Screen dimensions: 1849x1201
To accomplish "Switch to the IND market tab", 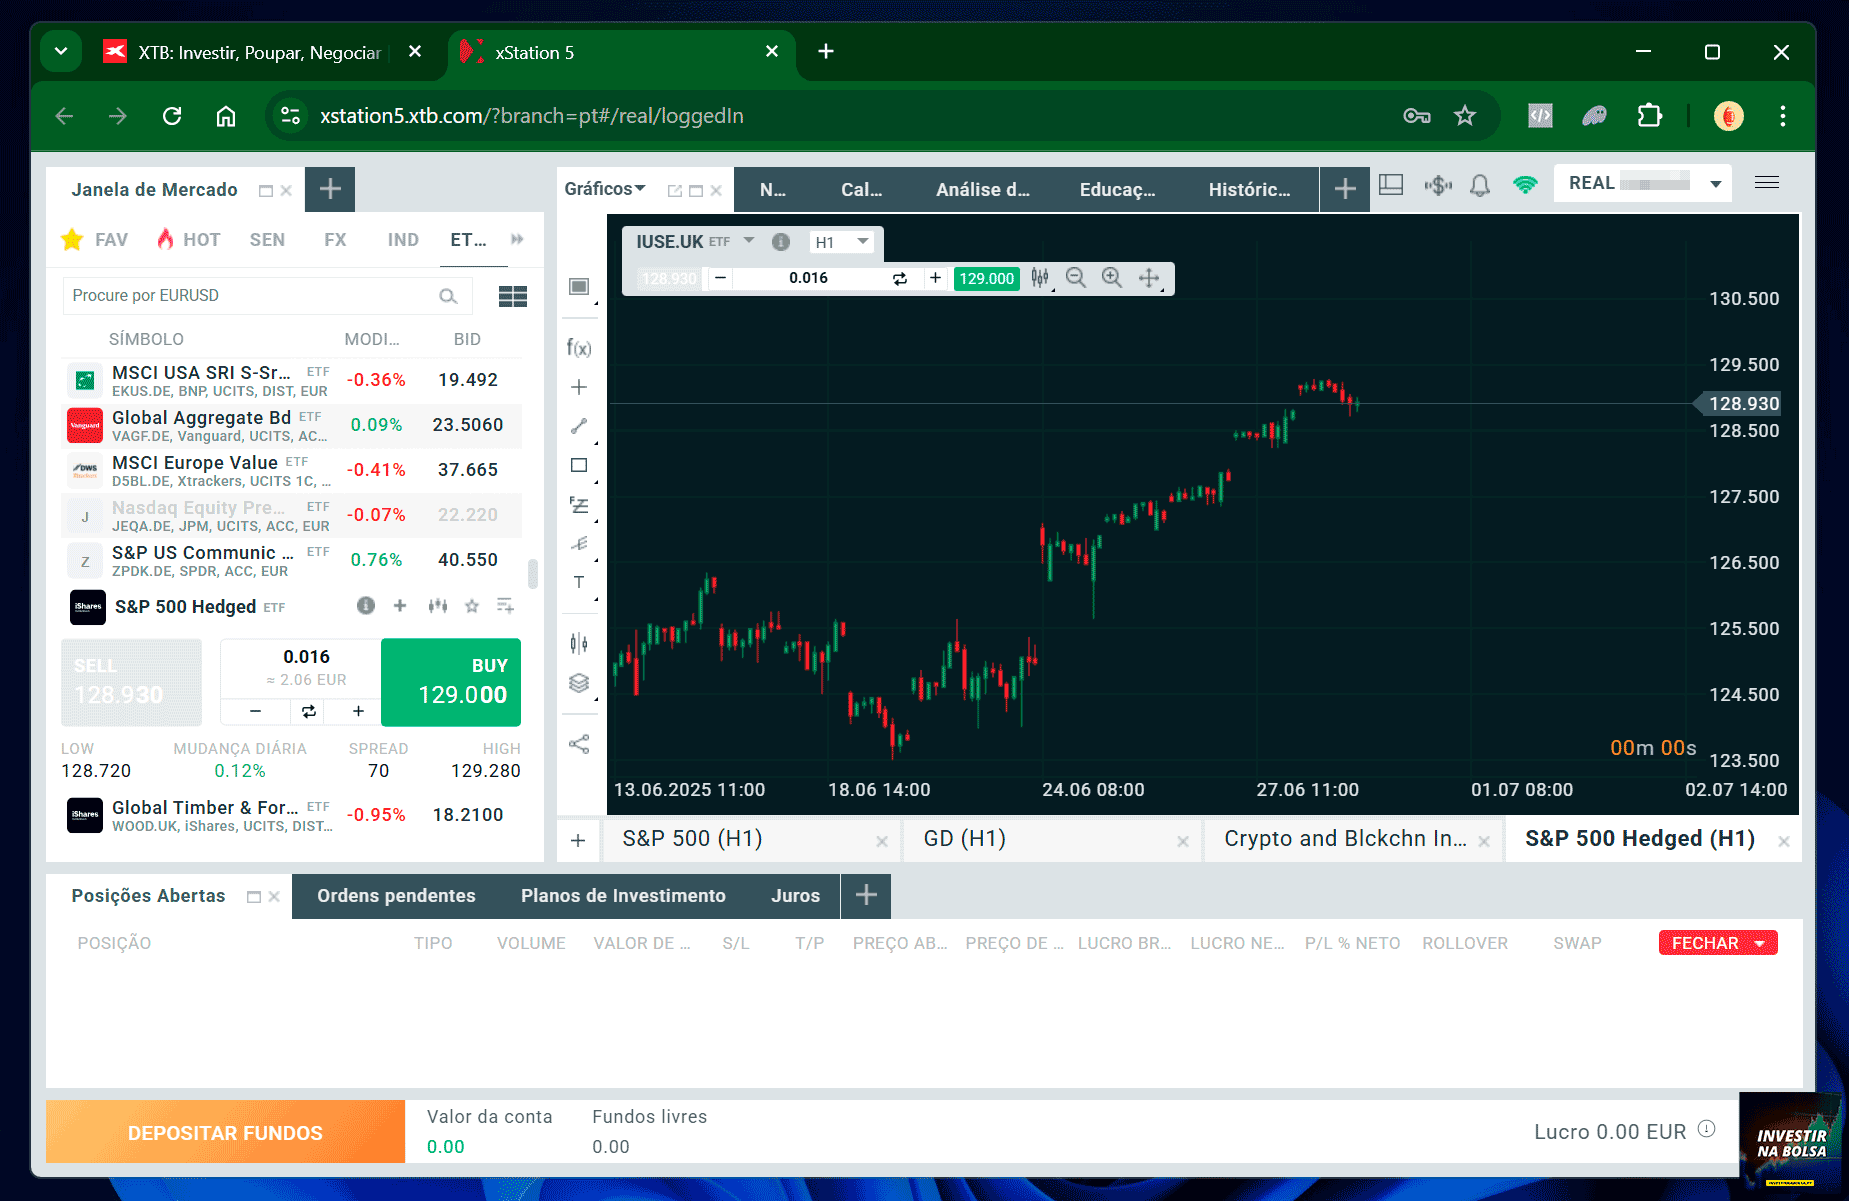I will click(403, 240).
